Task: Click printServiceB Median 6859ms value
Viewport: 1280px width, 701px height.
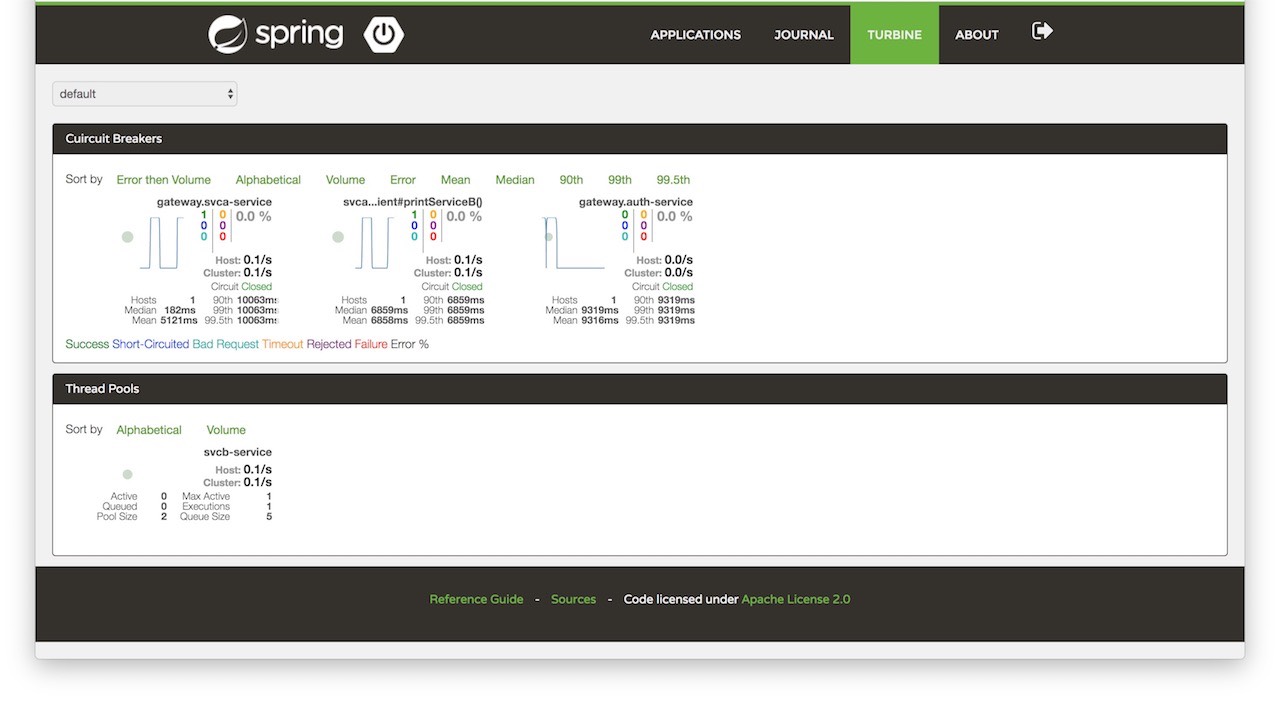Action: pyautogui.click(x=389, y=311)
